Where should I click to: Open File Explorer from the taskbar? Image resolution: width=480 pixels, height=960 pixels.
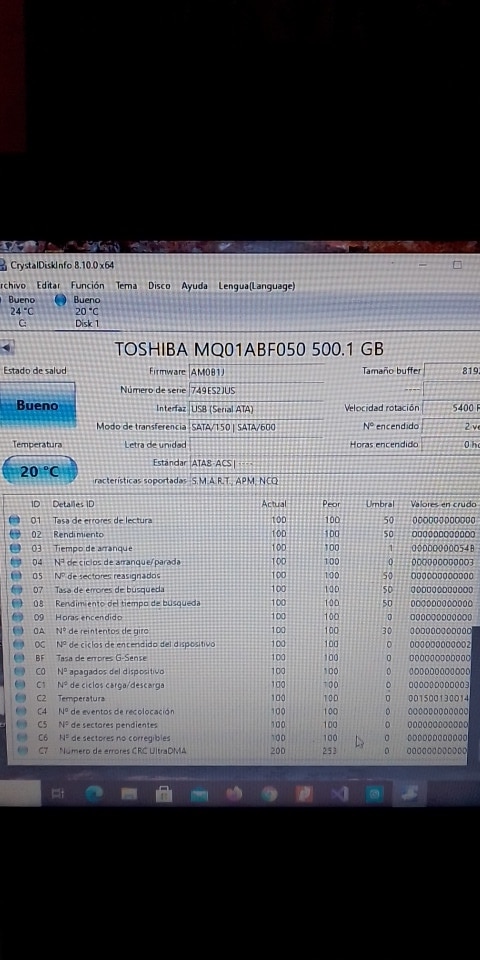[129, 795]
